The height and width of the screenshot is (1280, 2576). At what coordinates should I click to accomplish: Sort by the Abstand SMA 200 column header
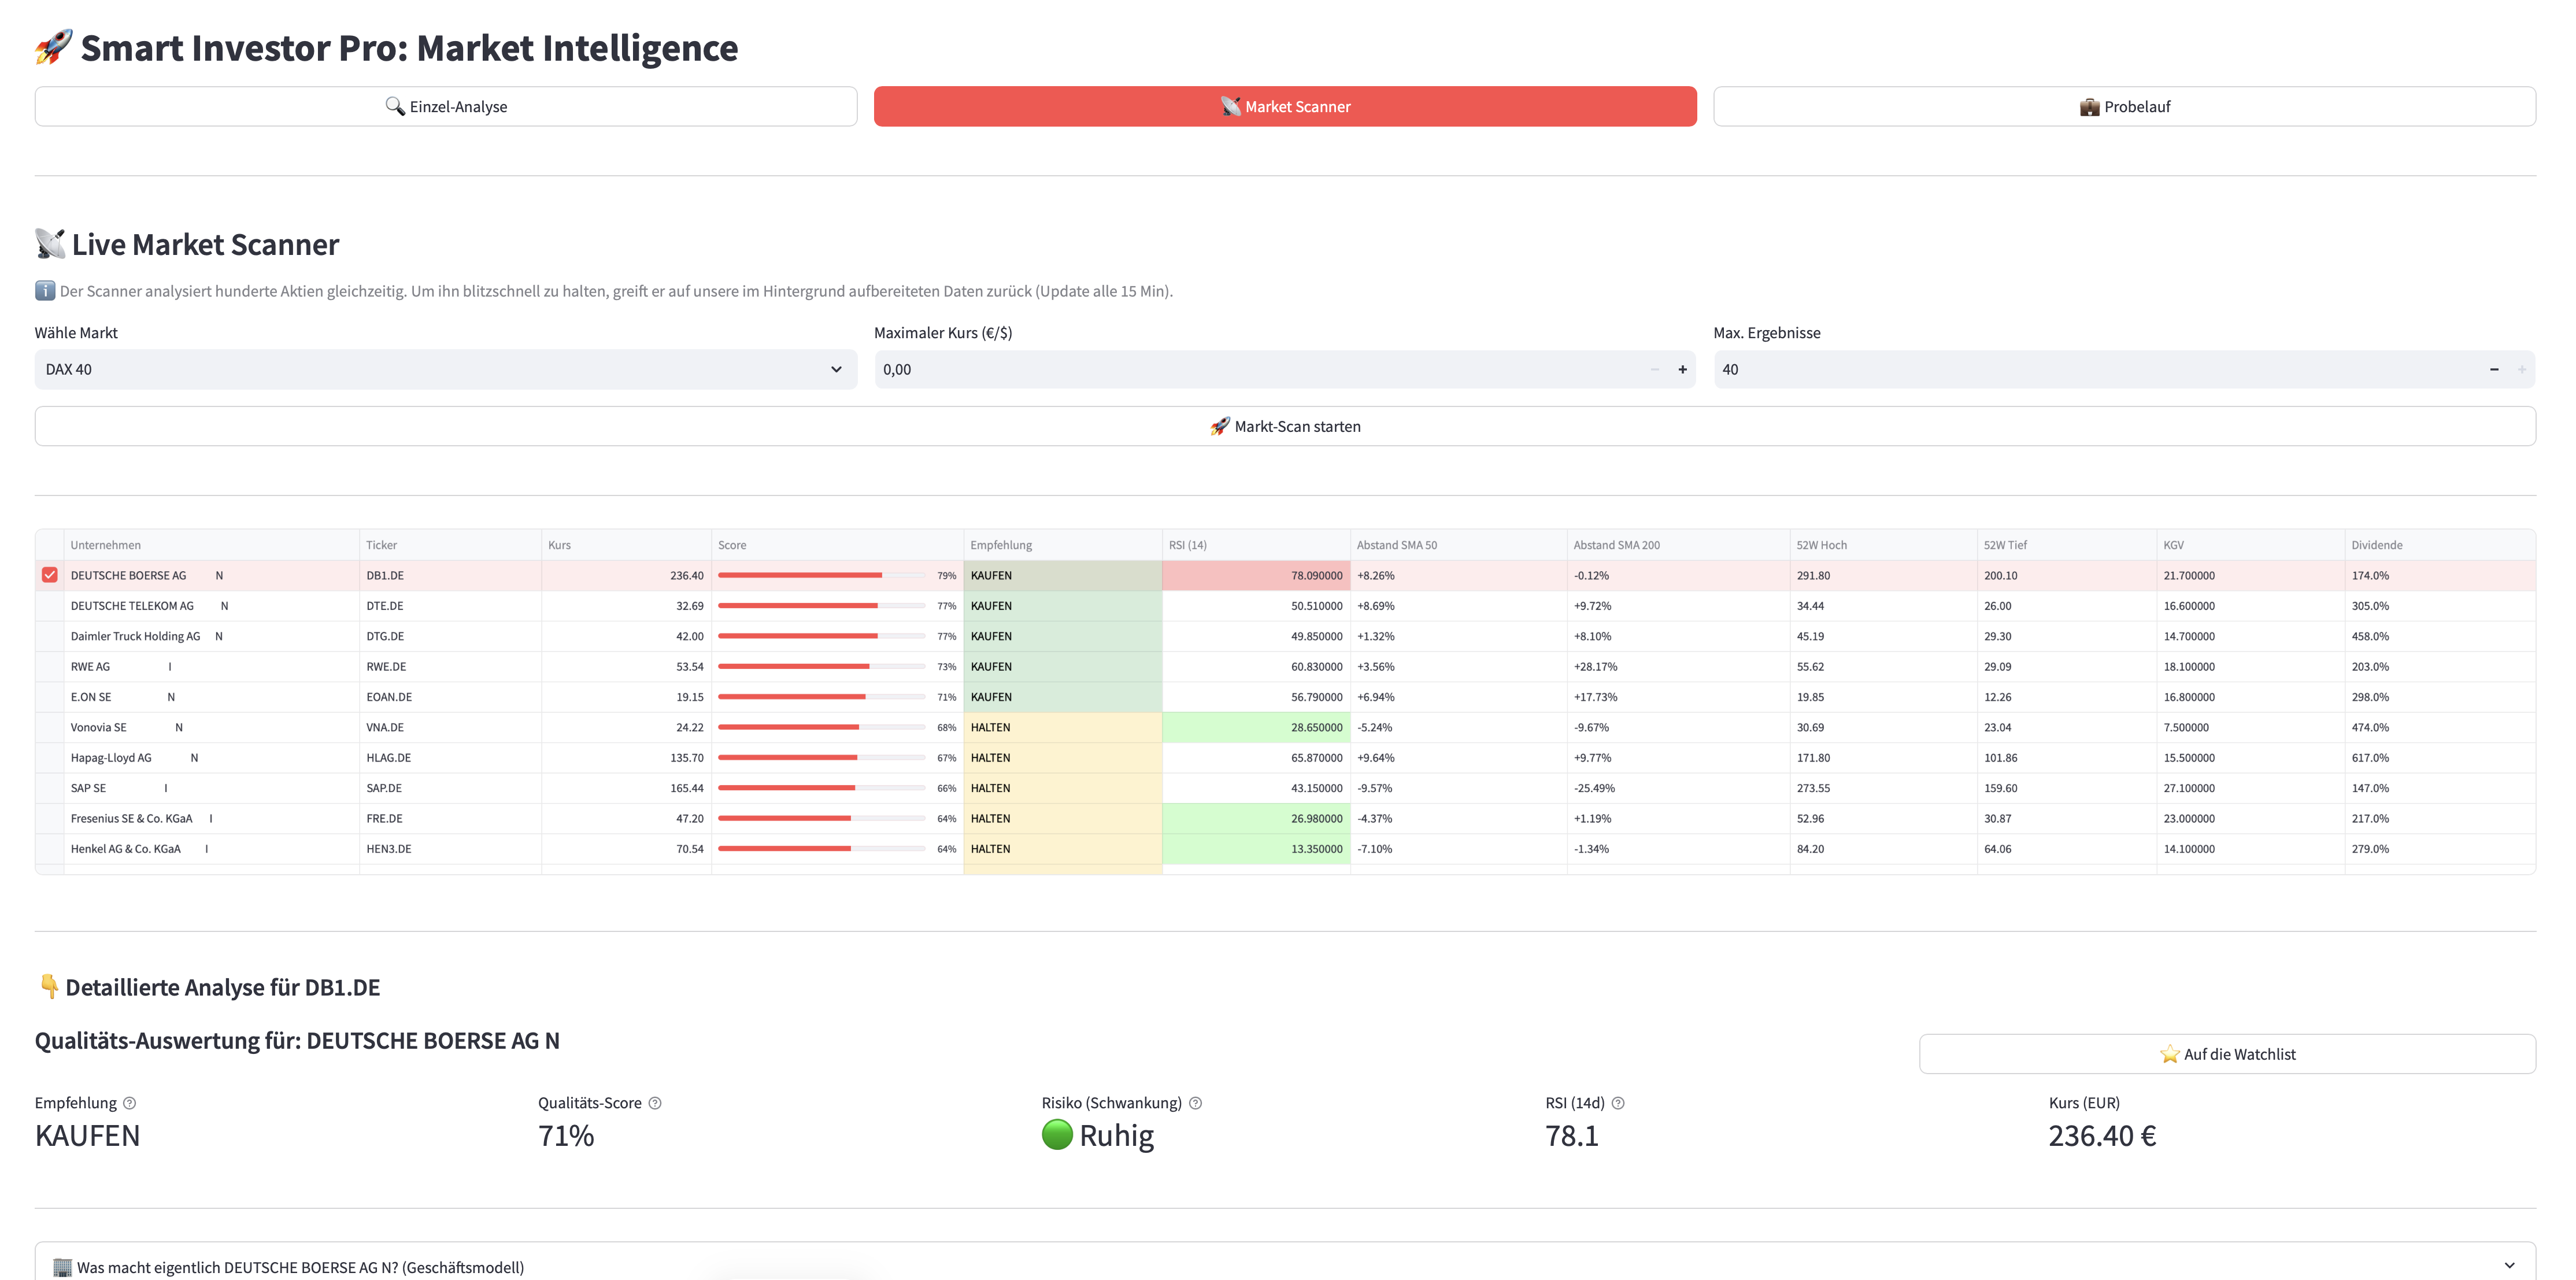[x=1678, y=545]
